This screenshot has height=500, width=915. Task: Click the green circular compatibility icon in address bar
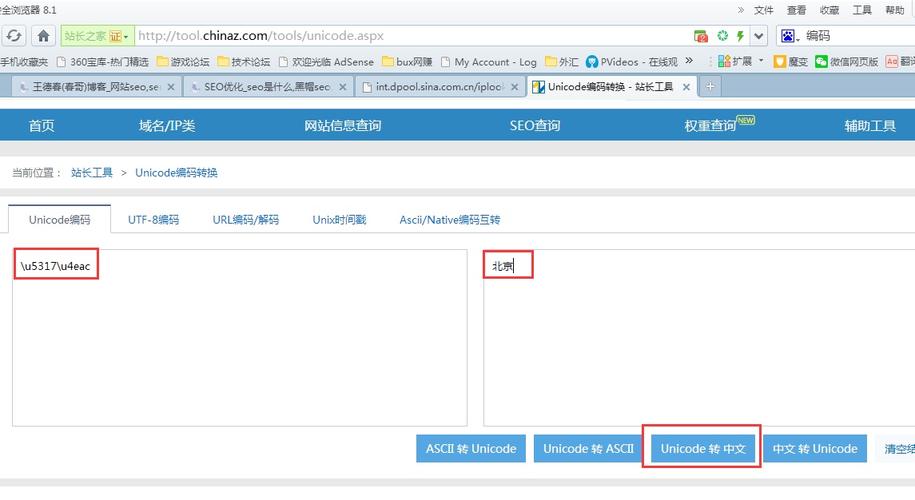tap(722, 36)
